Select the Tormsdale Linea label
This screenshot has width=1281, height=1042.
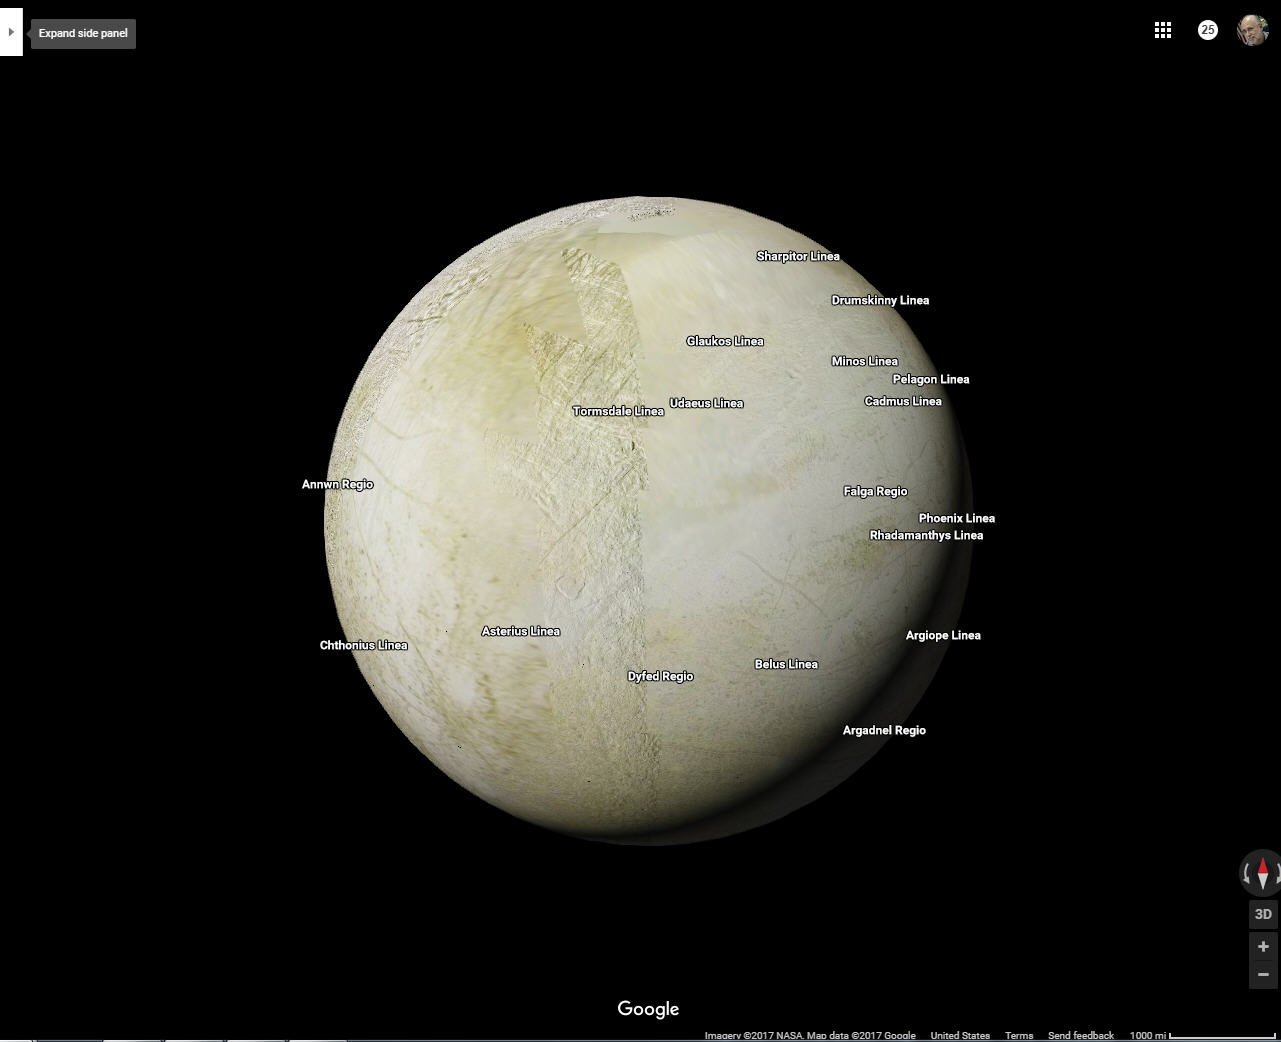coord(618,411)
